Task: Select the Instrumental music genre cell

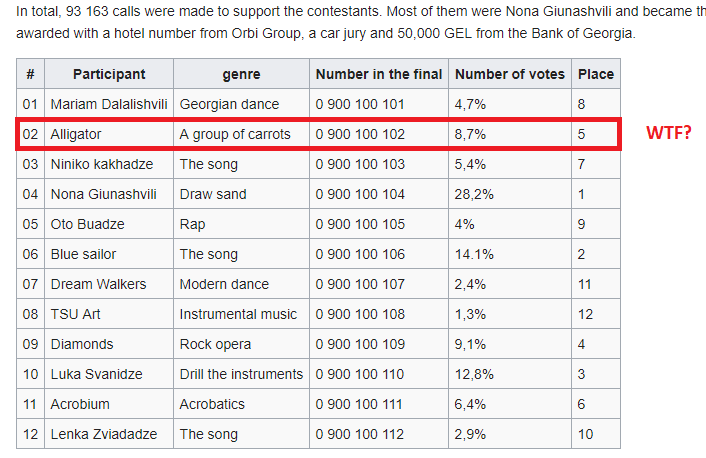Action: [x=241, y=314]
